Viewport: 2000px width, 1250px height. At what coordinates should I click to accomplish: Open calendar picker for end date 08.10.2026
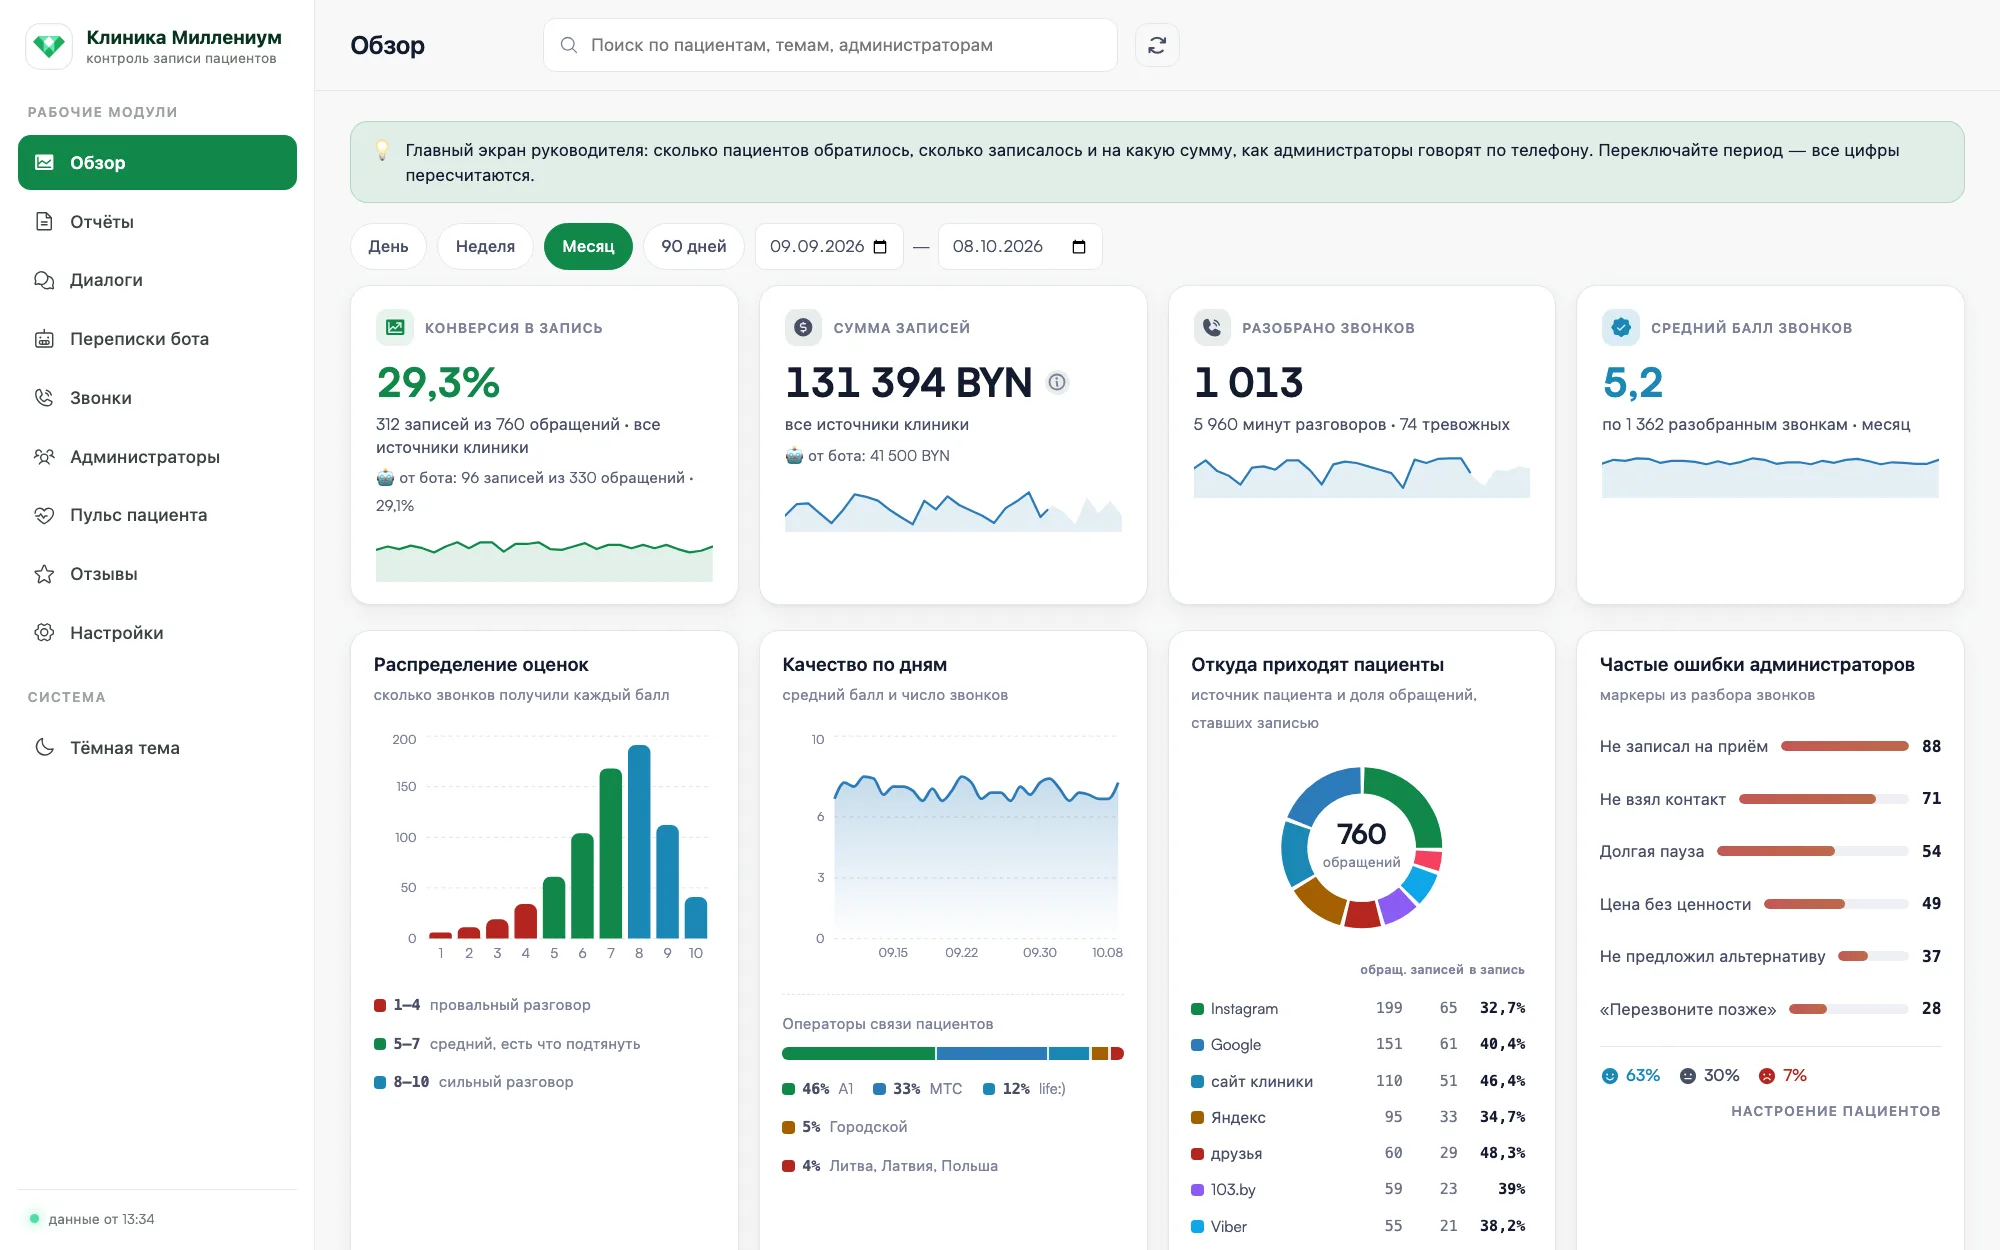point(1079,247)
